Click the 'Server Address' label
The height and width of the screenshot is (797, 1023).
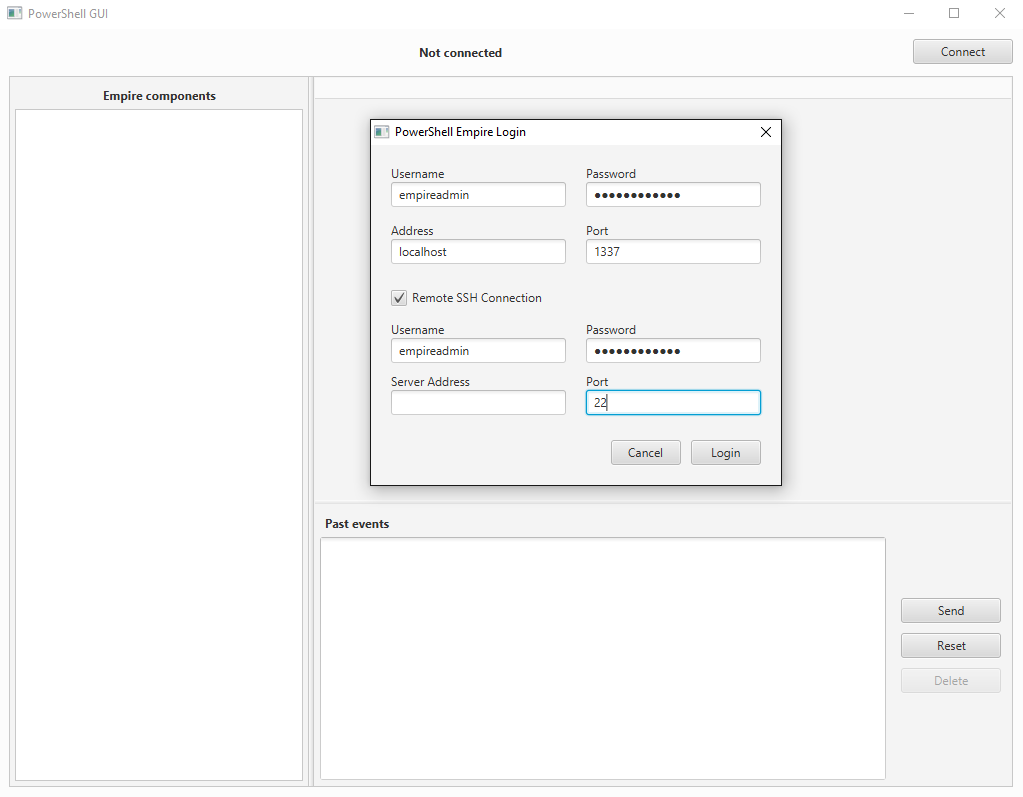pos(430,382)
